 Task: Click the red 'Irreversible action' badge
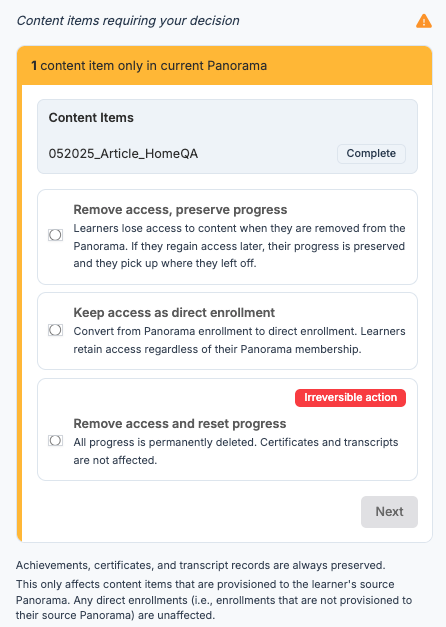coord(350,398)
